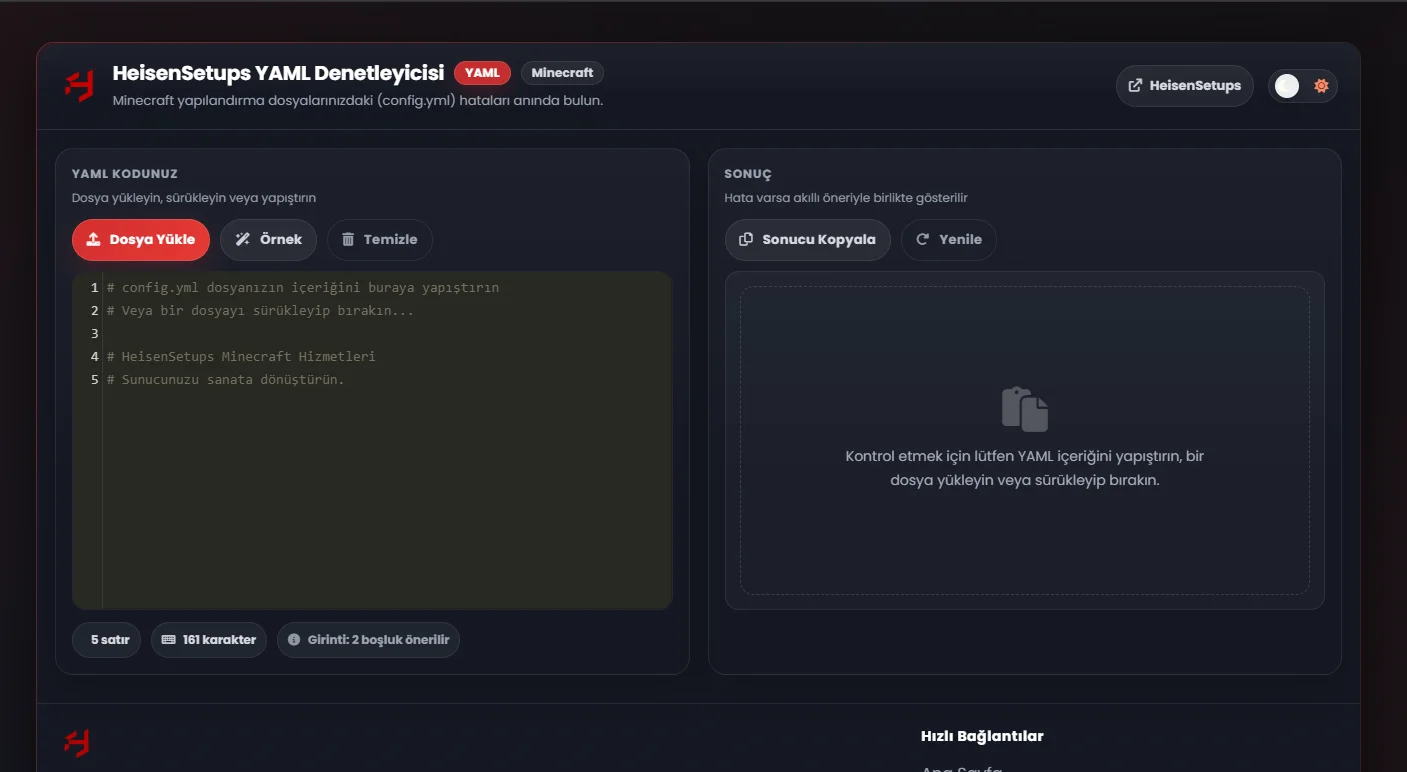Toggle the light/dark theme switch
The width and height of the screenshot is (1407, 772).
click(x=1303, y=86)
